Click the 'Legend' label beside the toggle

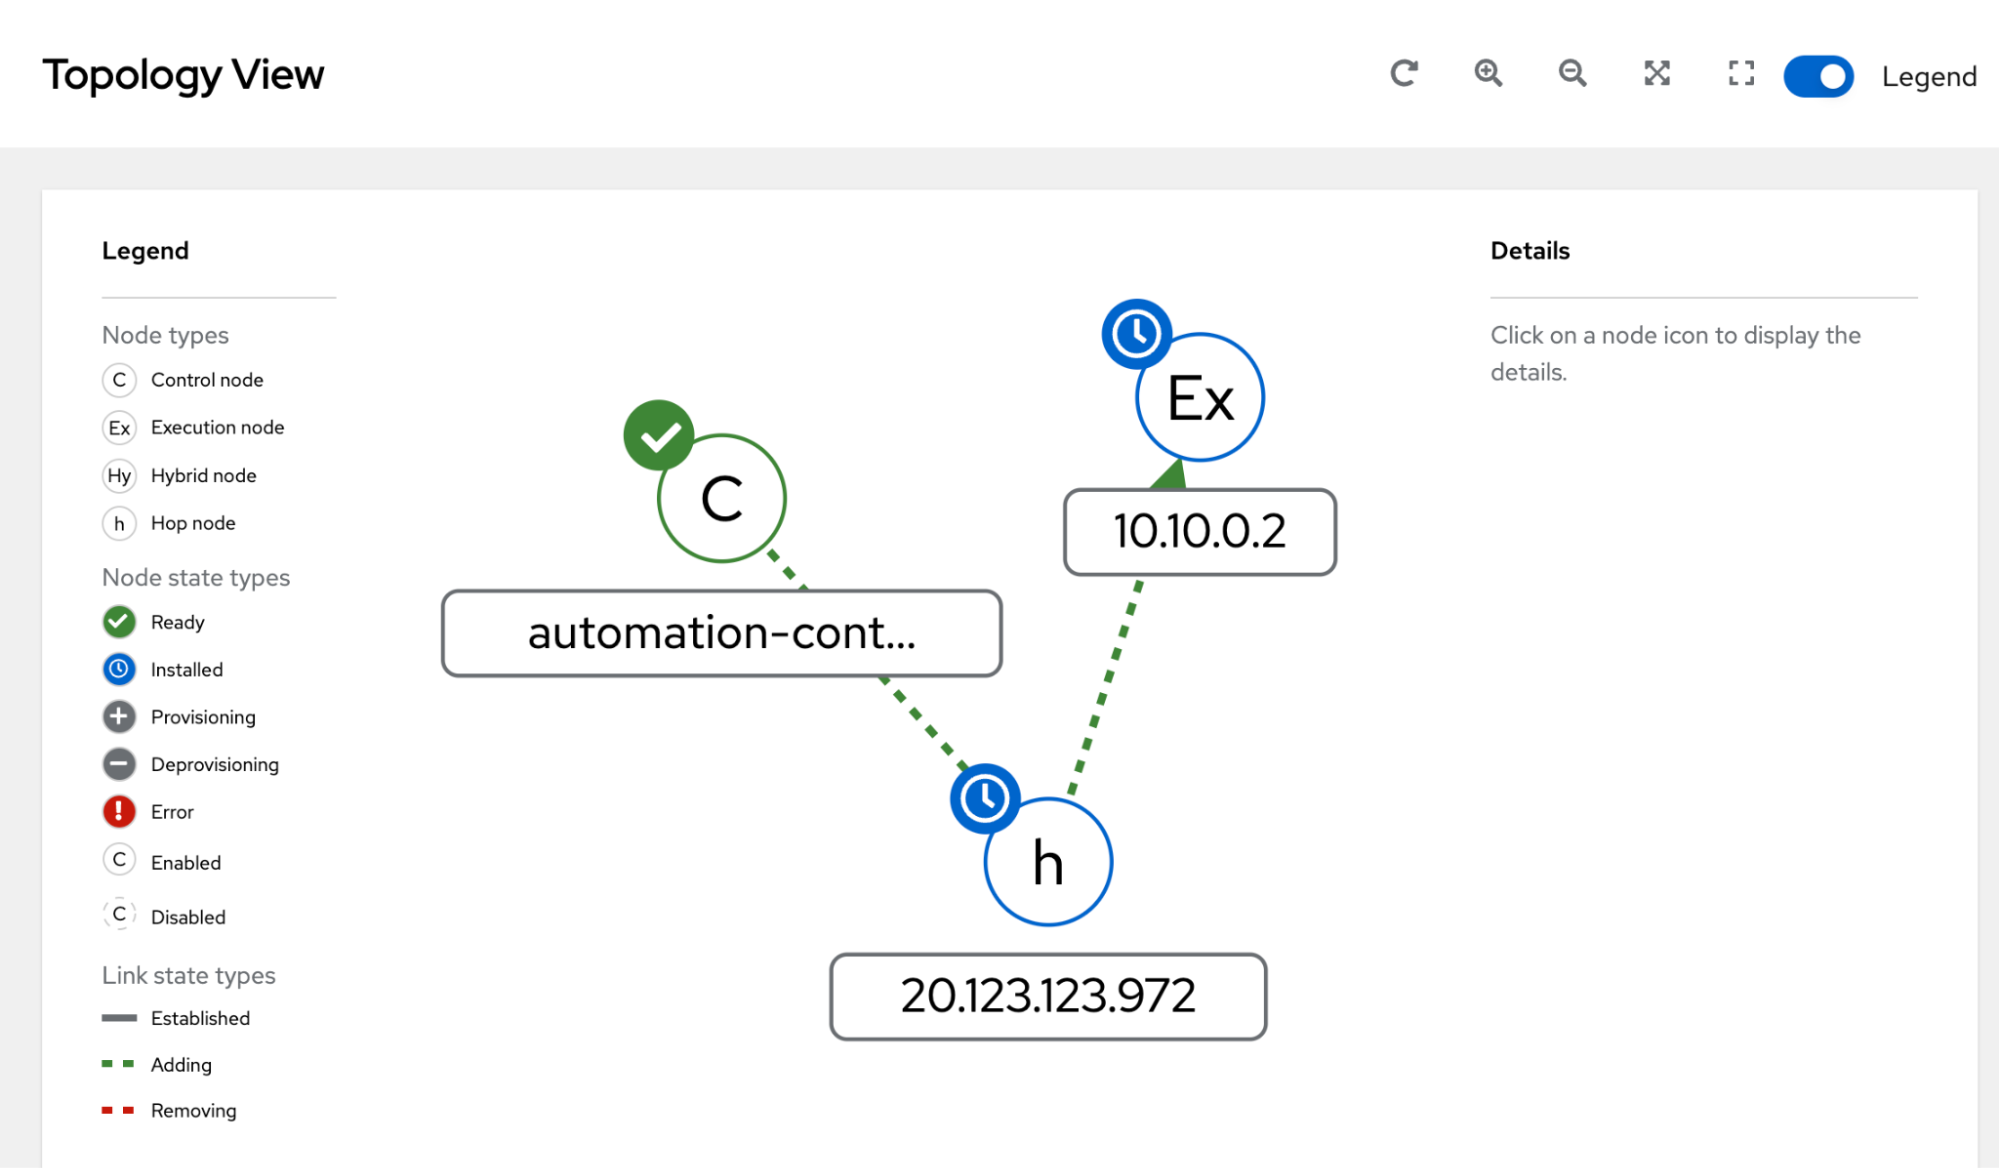click(1929, 77)
